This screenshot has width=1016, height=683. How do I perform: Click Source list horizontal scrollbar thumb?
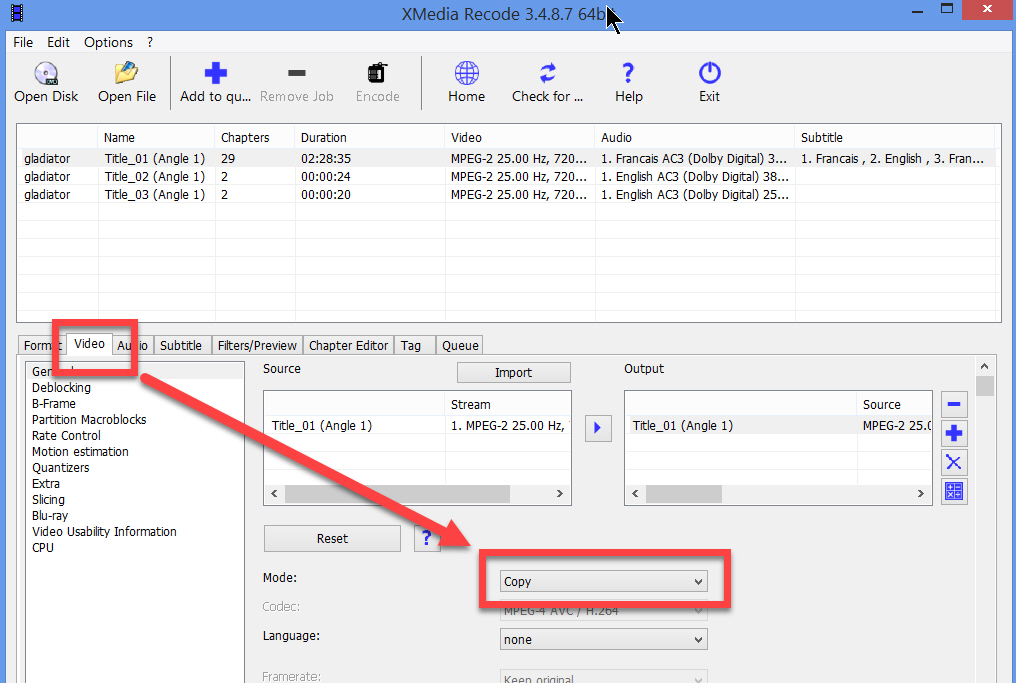click(x=397, y=494)
